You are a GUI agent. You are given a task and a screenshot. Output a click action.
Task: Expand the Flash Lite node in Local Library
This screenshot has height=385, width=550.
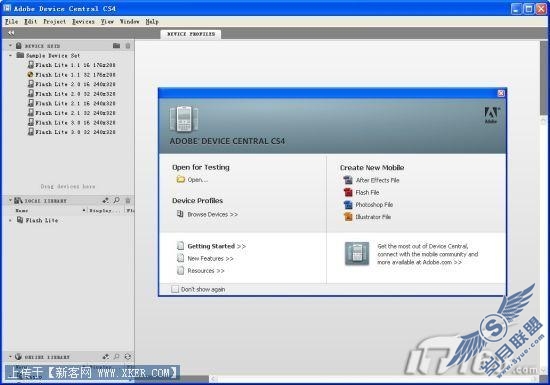tap(10, 220)
